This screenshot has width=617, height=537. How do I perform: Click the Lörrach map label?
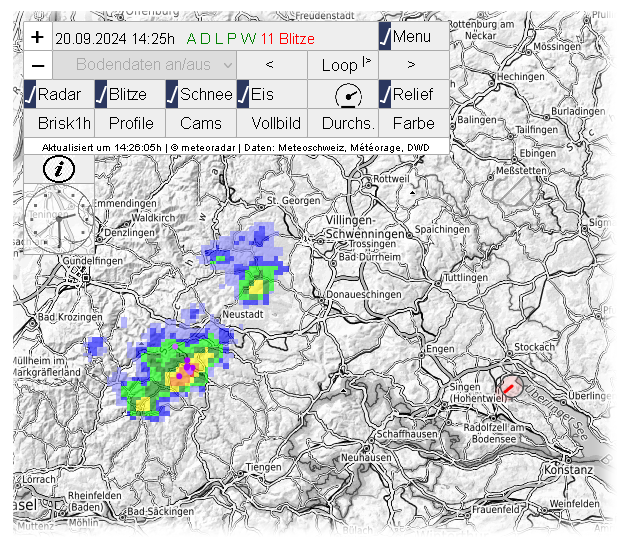coord(39,480)
